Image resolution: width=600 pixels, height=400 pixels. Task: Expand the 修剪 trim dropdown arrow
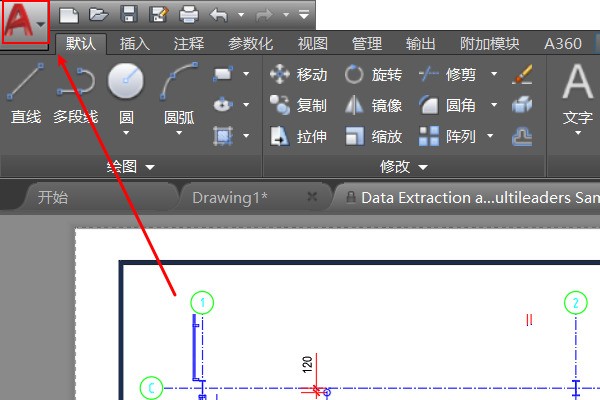pos(494,73)
